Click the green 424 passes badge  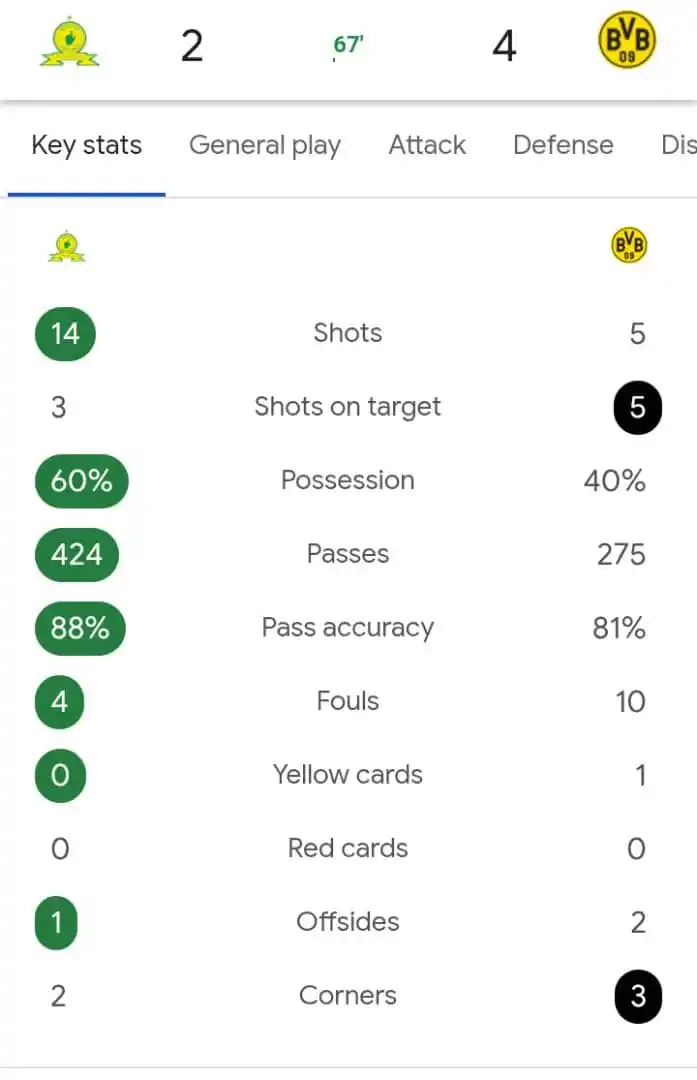pos(76,554)
